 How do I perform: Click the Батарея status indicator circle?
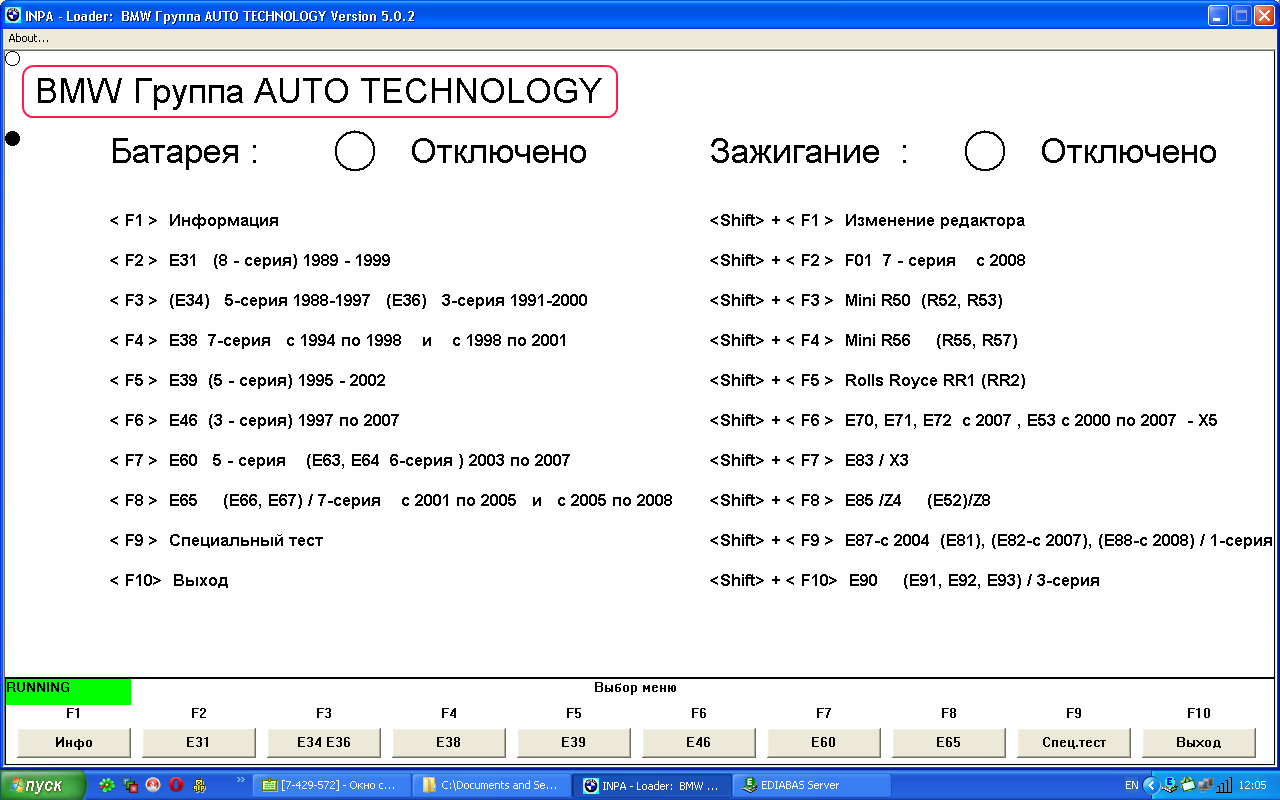355,151
